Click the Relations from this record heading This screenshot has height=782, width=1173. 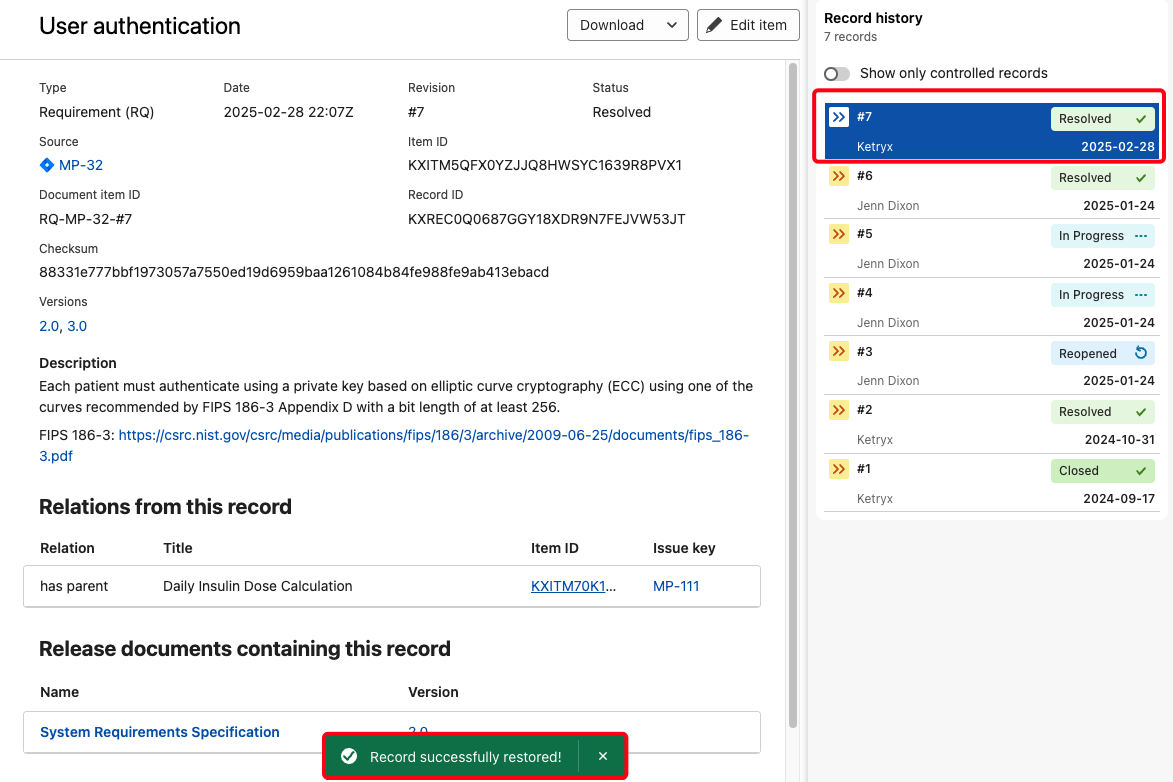point(165,507)
